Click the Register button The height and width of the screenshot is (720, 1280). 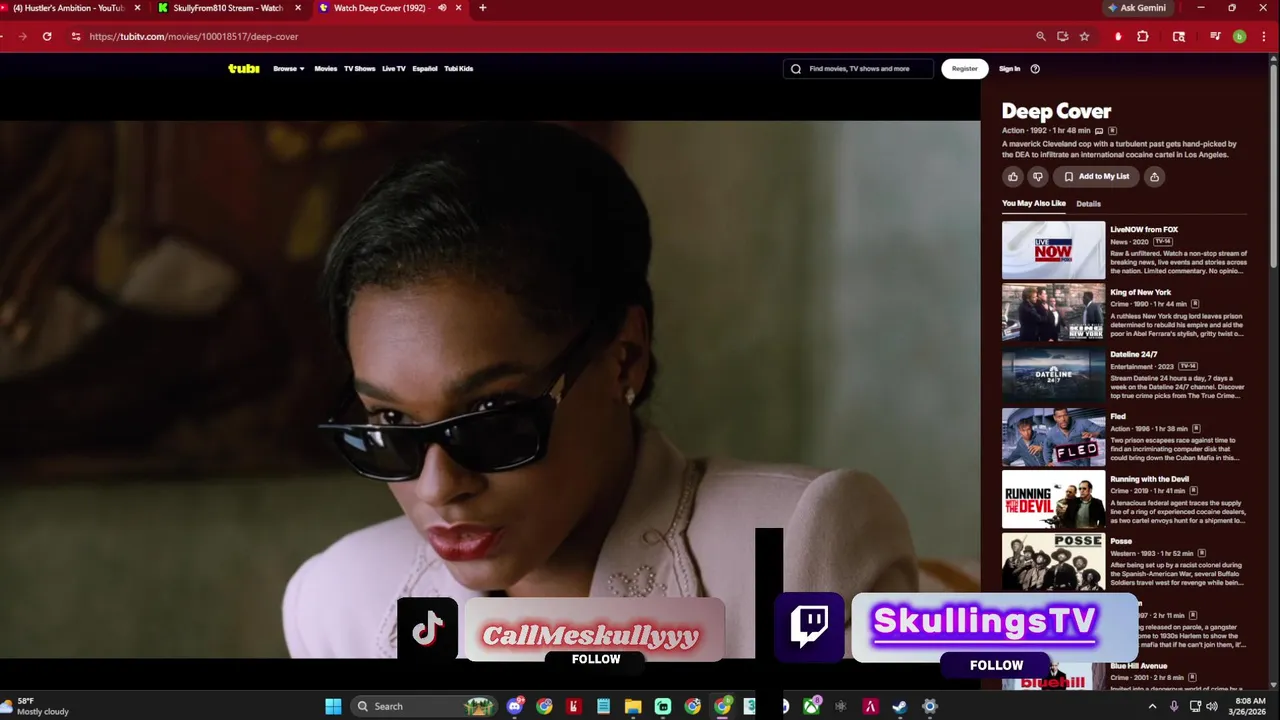[x=965, y=69]
